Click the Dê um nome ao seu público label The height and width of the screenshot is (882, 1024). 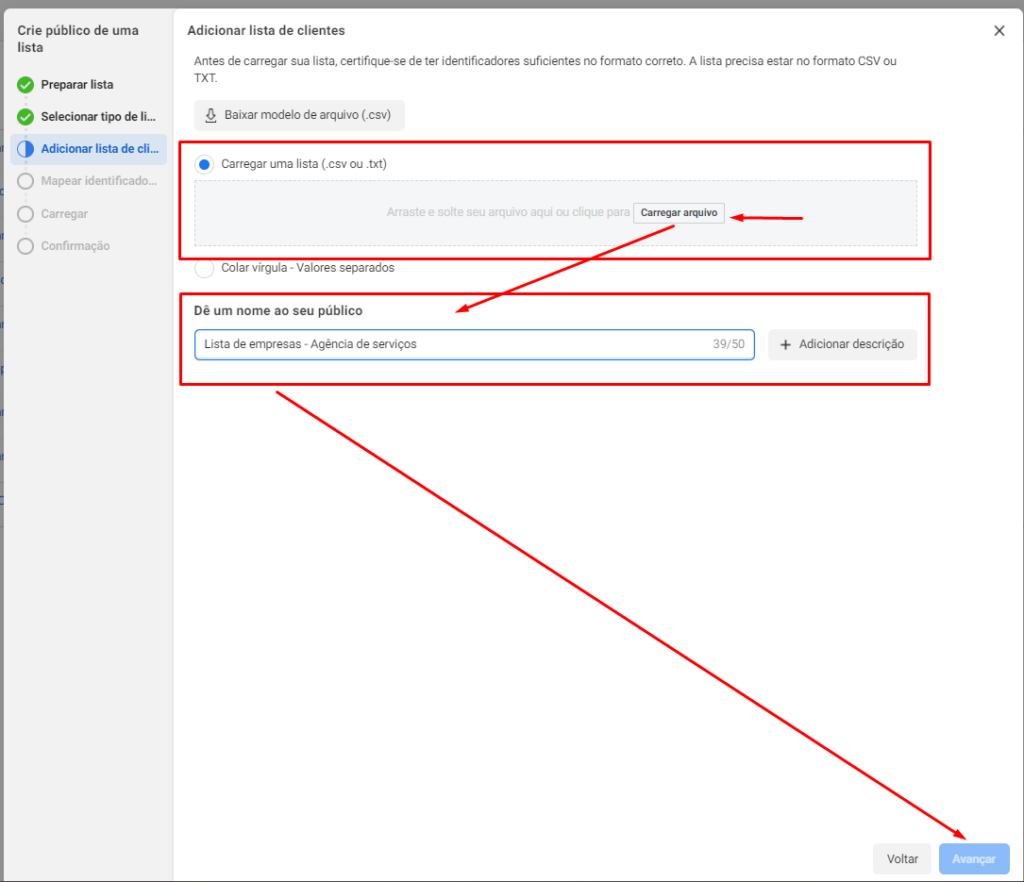pyautogui.click(x=278, y=311)
